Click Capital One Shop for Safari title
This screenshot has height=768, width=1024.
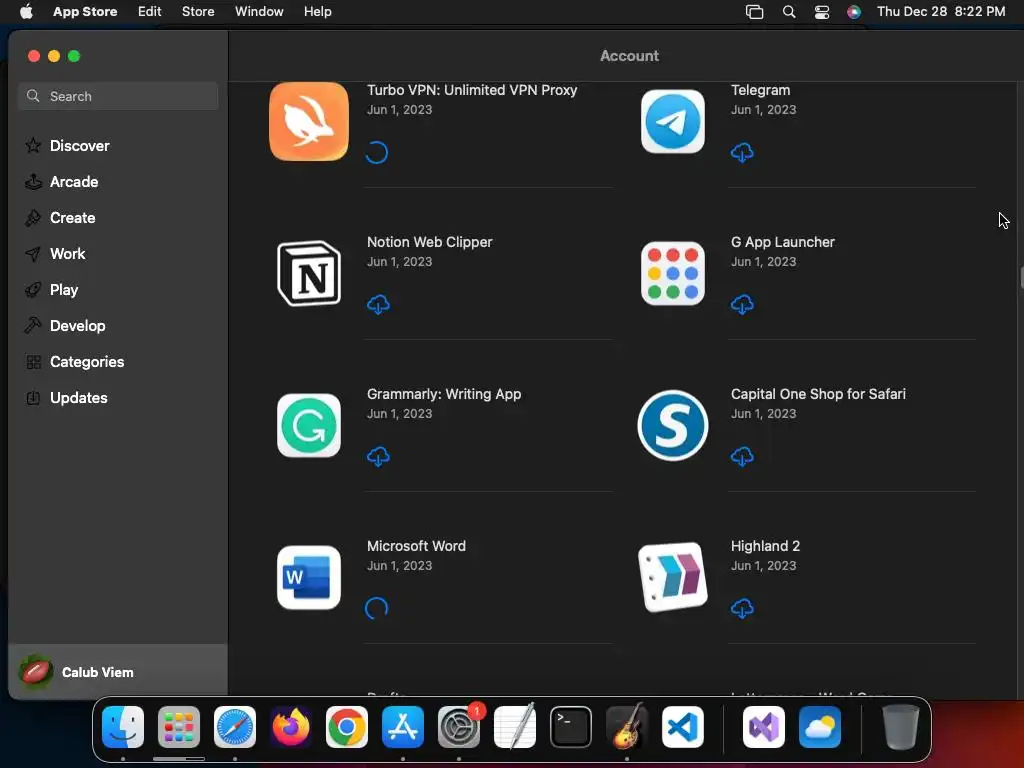818,394
